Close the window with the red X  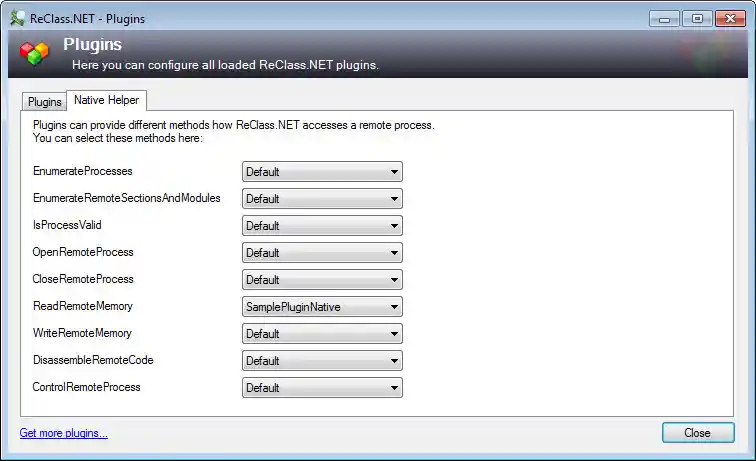pyautogui.click(x=730, y=19)
